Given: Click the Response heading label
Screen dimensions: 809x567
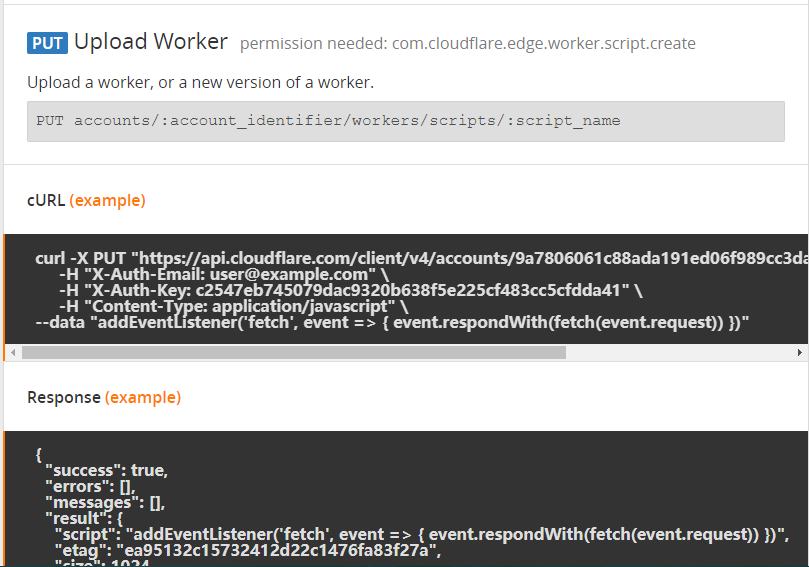Looking at the screenshot, I should tap(64, 398).
